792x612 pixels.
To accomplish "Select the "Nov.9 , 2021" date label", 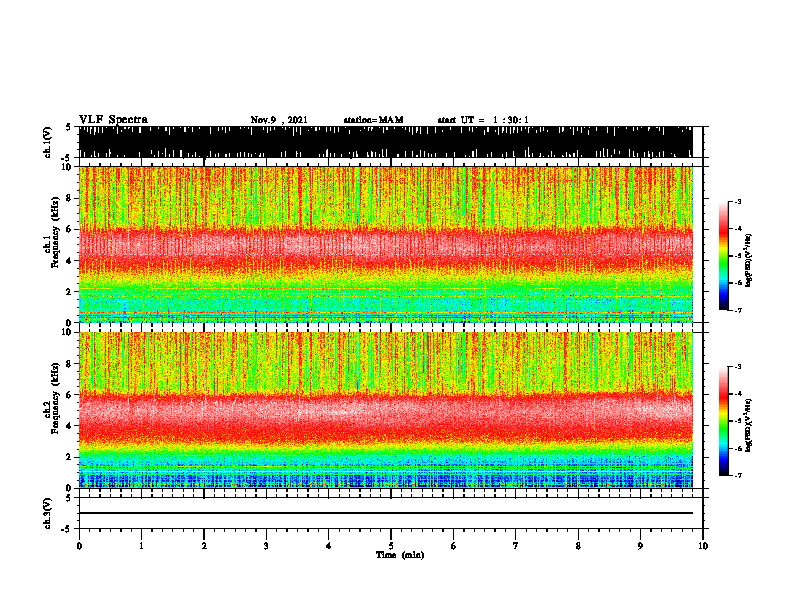I will click(279, 120).
